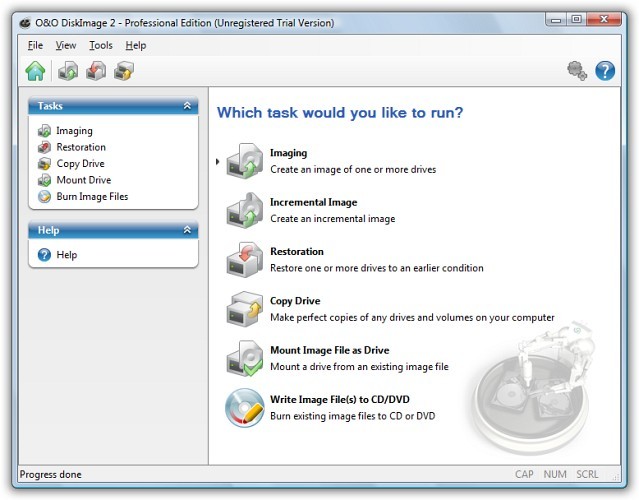639x500 pixels.
Task: Open help via blue question mark toolbar icon
Action: pos(605,71)
